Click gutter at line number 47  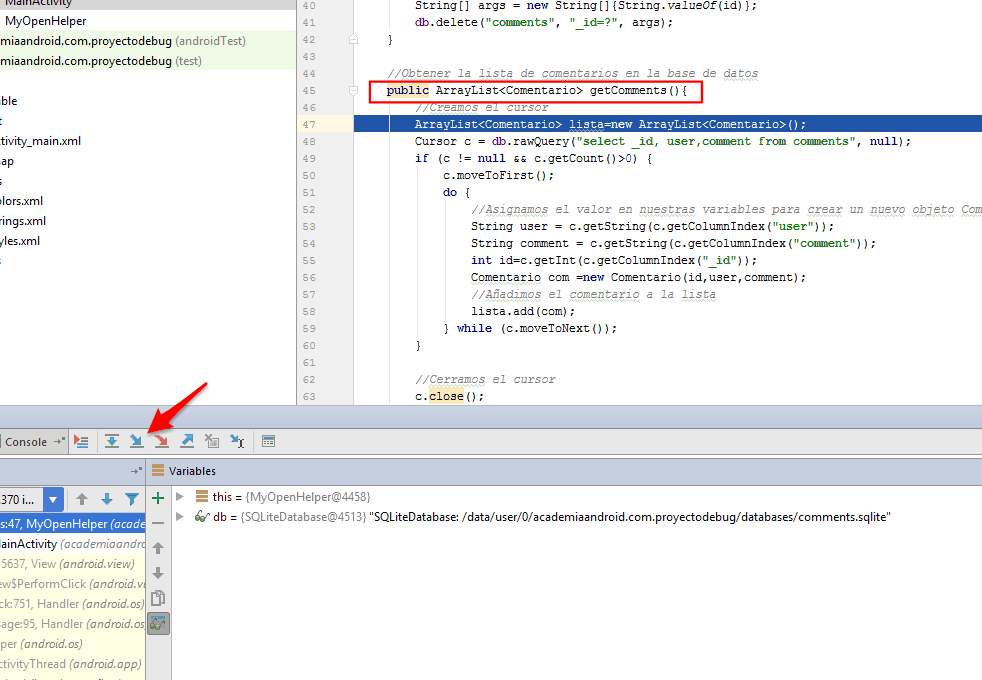pos(309,124)
